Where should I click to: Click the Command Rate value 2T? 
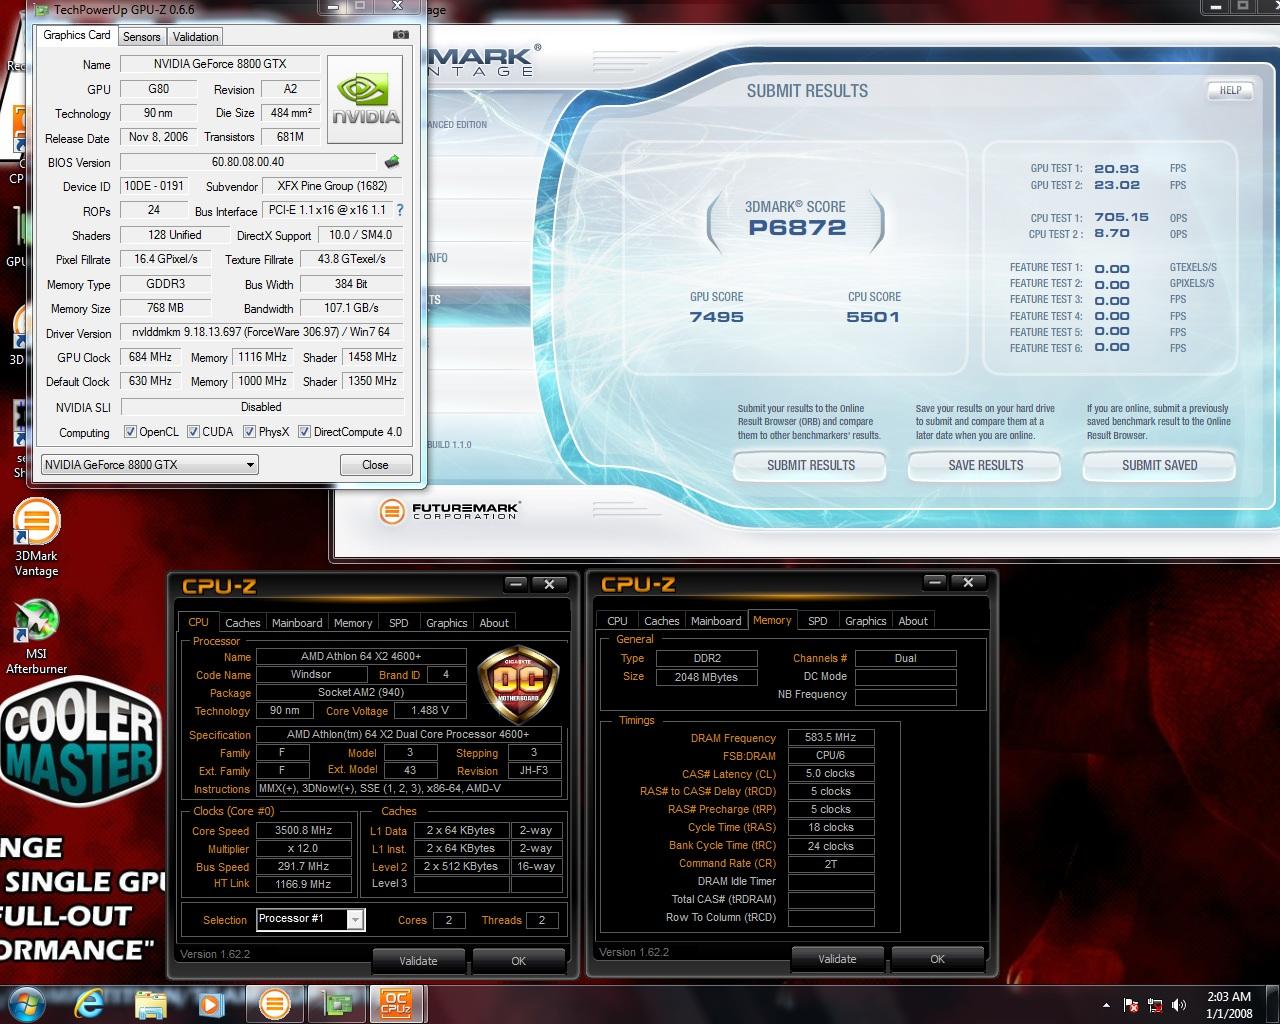831,863
